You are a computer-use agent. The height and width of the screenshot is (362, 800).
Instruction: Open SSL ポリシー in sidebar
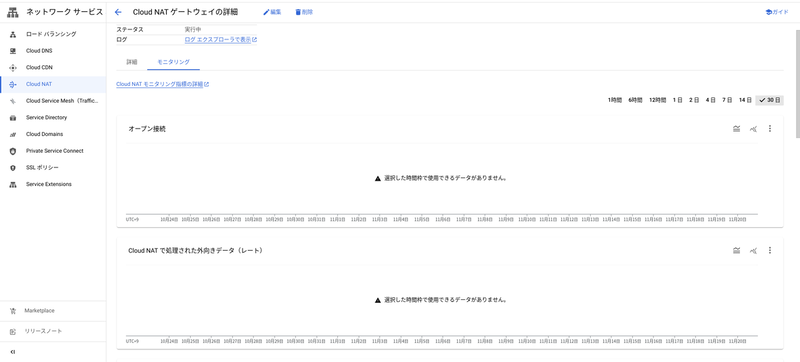tap(53, 168)
